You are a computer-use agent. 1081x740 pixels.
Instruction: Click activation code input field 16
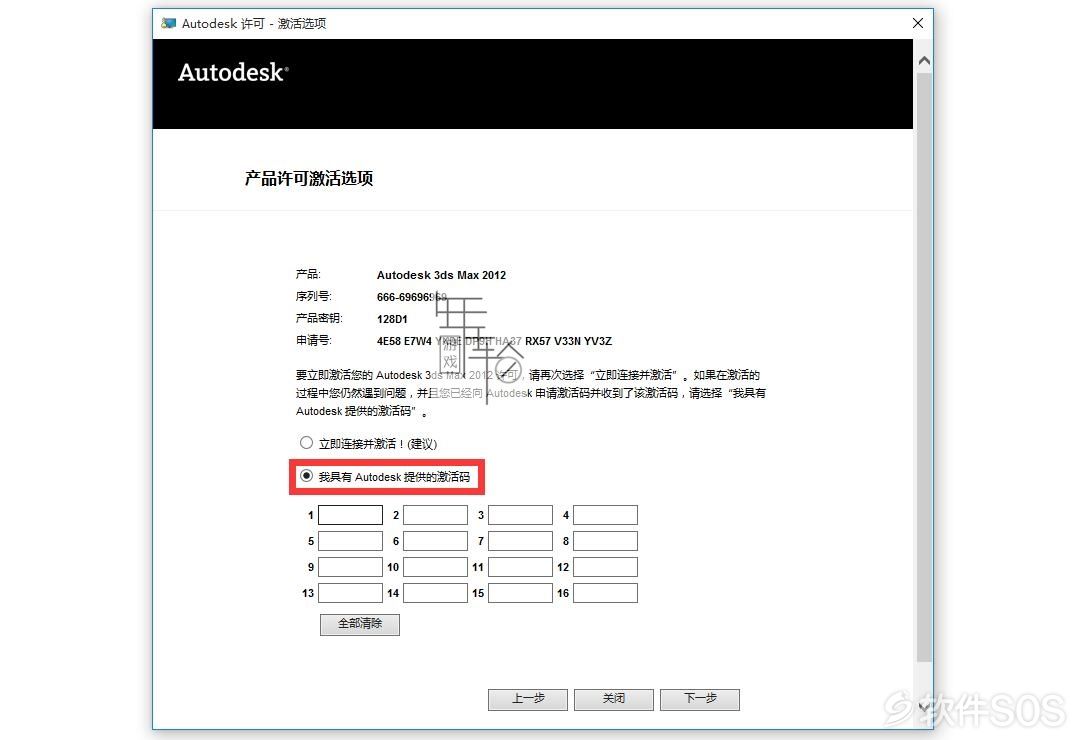(605, 593)
